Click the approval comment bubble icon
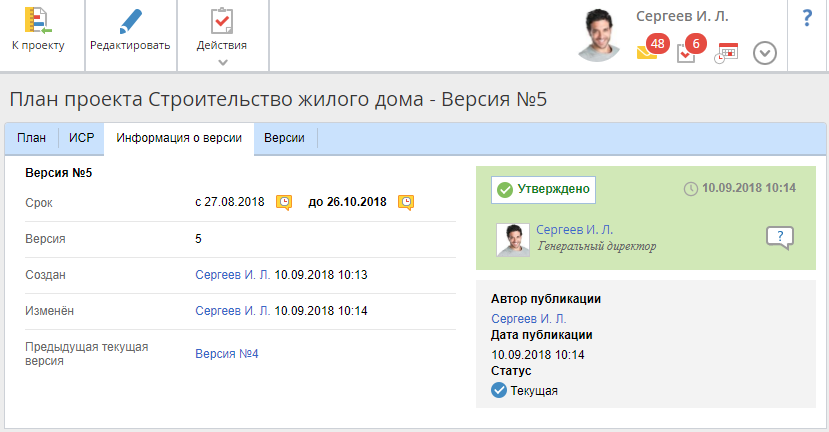The image size is (829, 432). (x=779, y=238)
